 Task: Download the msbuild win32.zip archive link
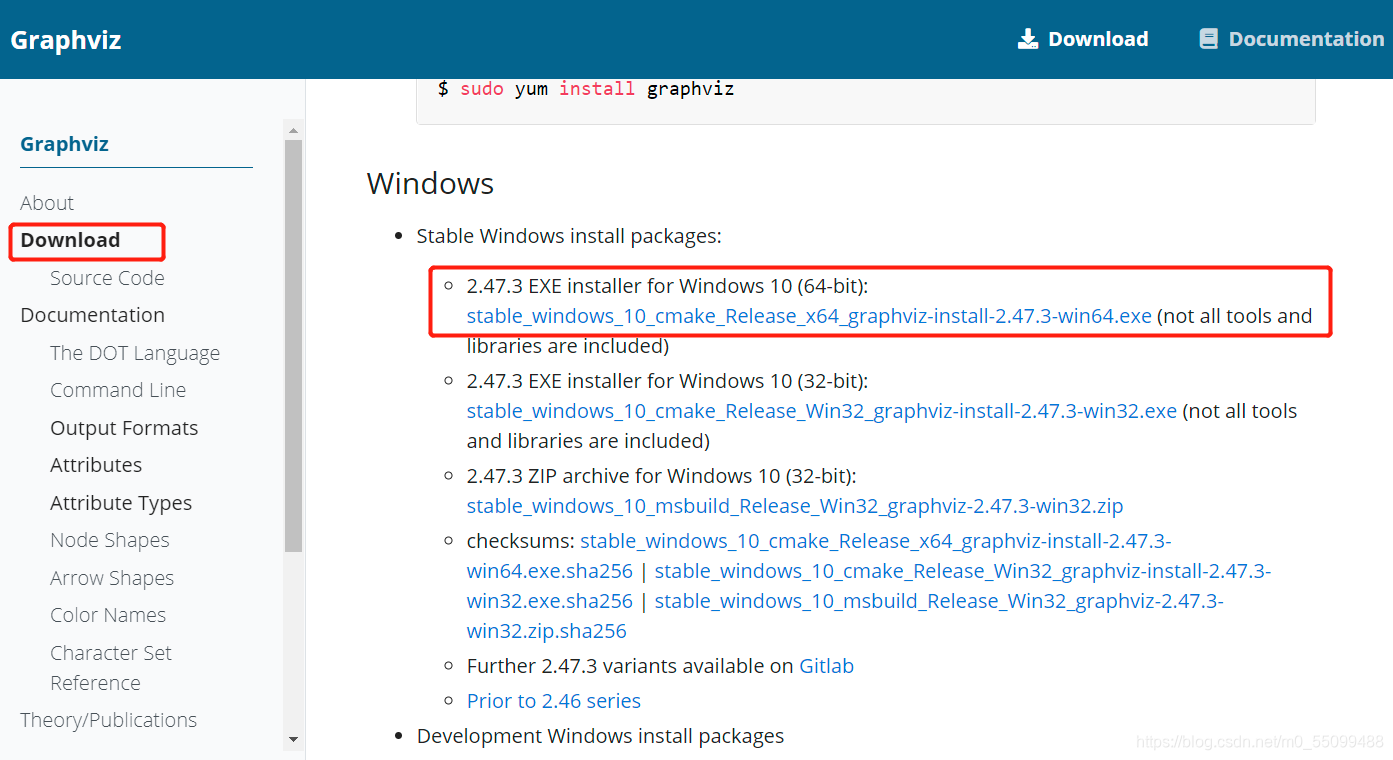tap(795, 506)
